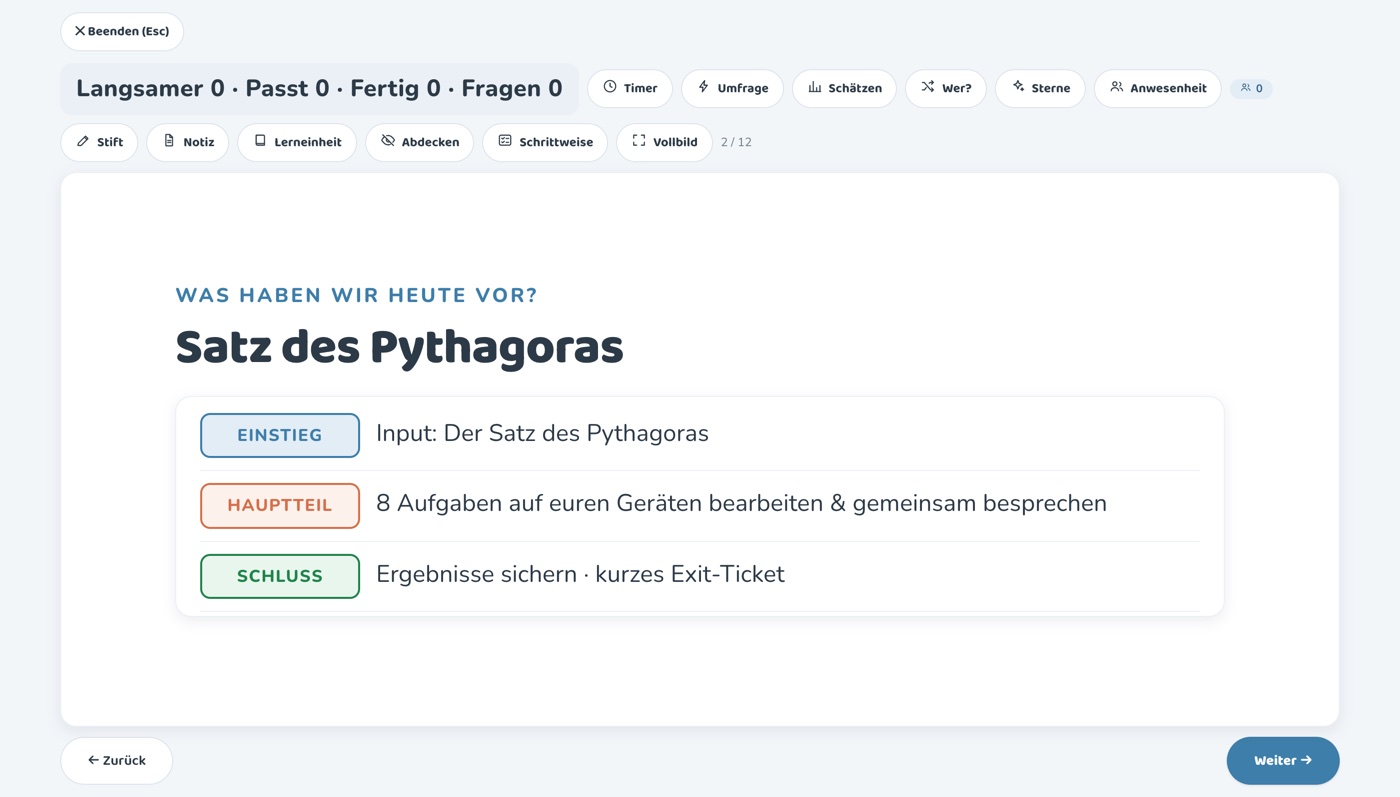The image size is (1400, 797).
Task: Open the Notiz note tool
Action: [x=188, y=142]
